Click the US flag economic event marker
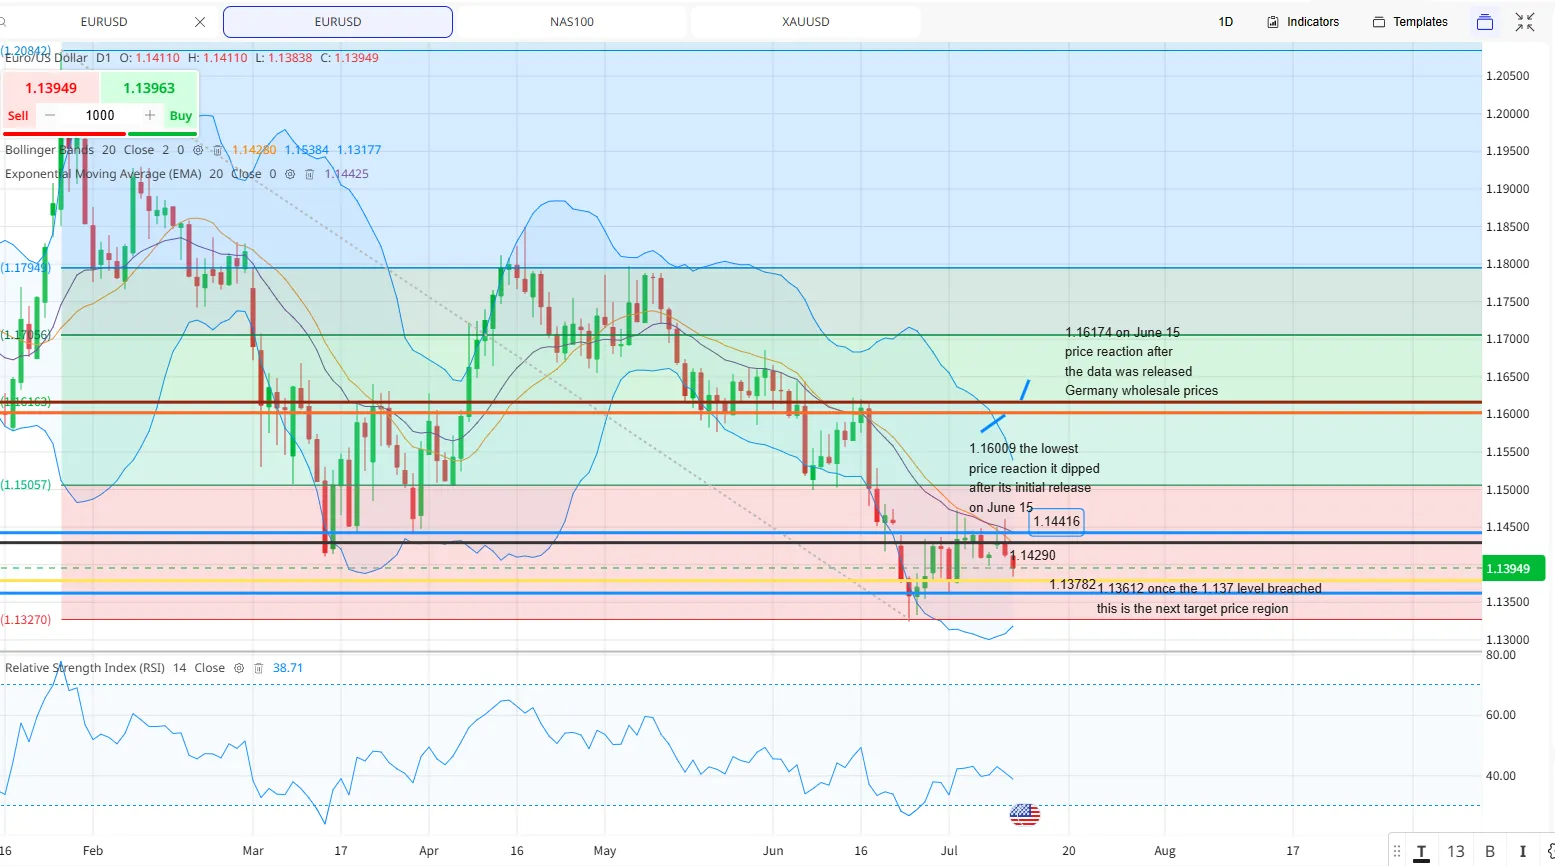The width and height of the screenshot is (1555, 866). point(1025,814)
